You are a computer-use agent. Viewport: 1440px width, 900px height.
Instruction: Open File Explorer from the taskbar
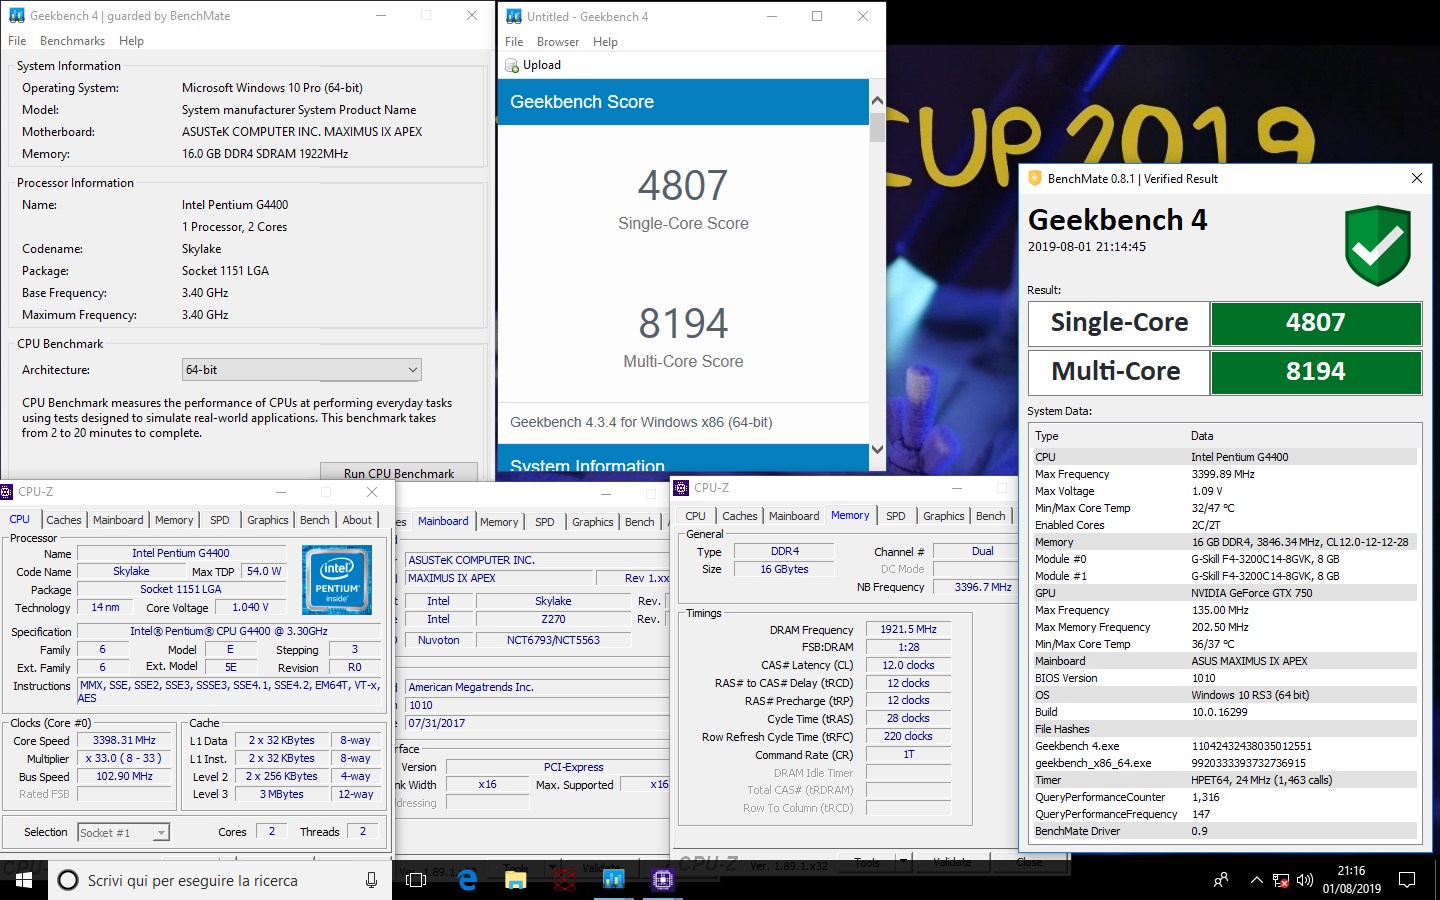[515, 880]
